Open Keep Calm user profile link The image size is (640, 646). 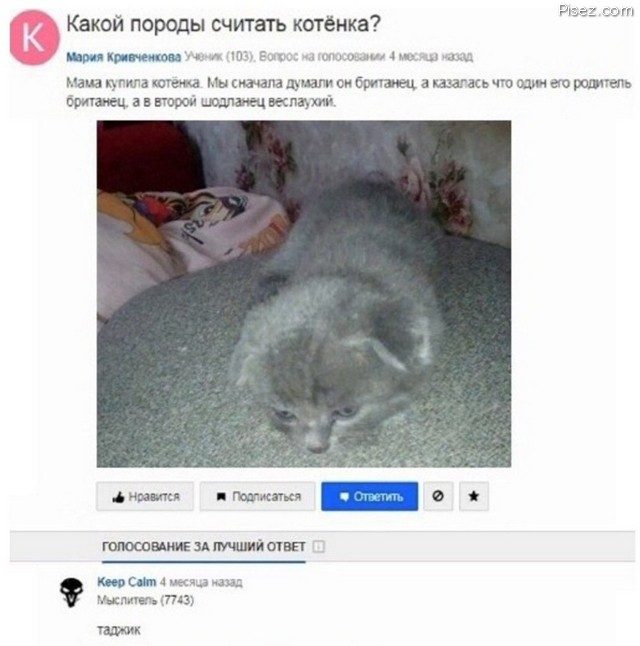(x=127, y=582)
